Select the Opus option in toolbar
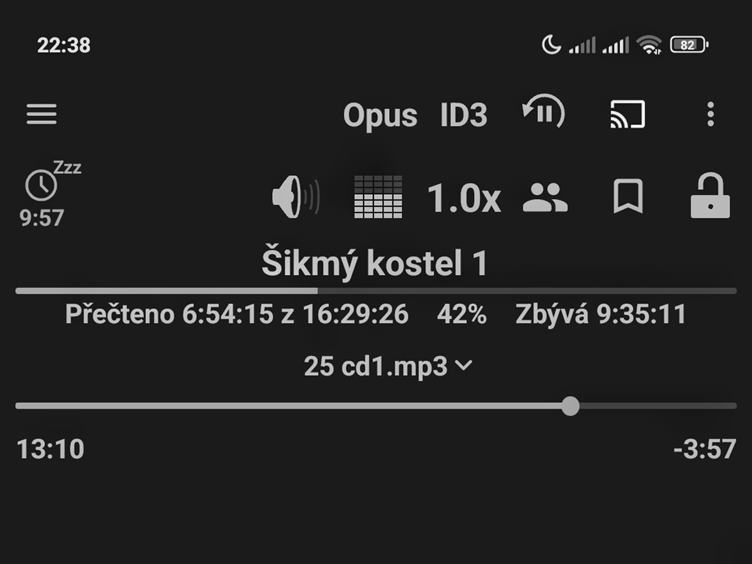The height and width of the screenshot is (564, 752). 380,116
